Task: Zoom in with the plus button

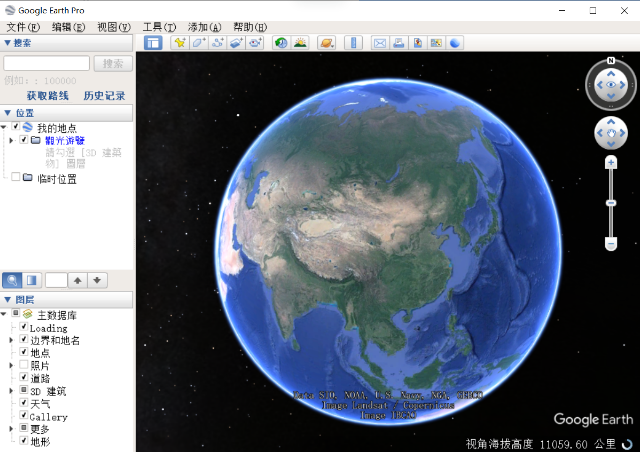Action: [611, 163]
